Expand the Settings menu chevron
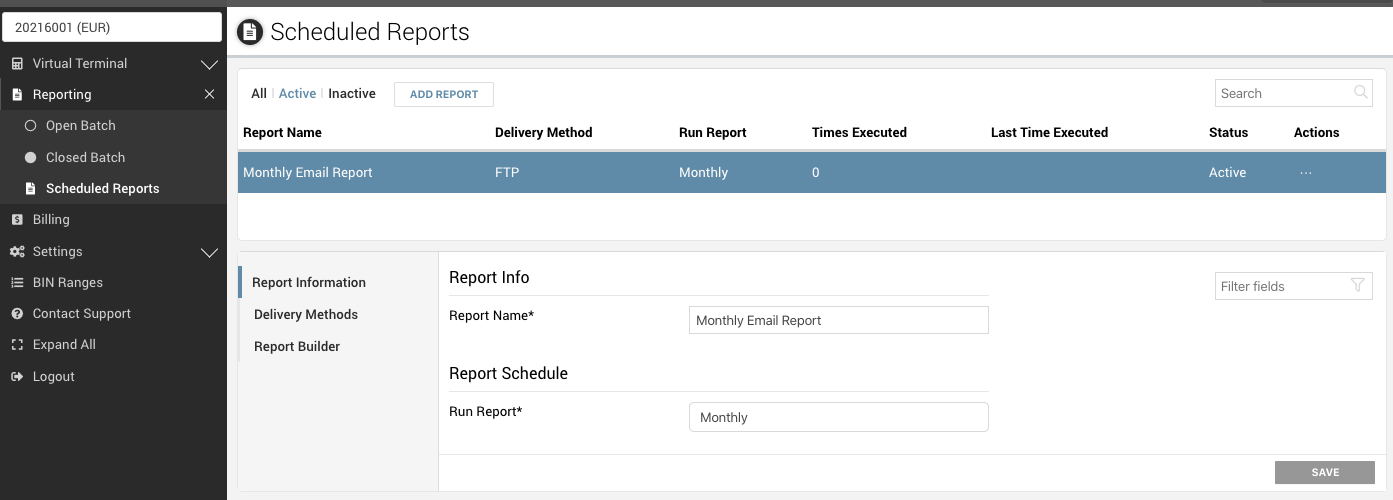 coord(209,253)
